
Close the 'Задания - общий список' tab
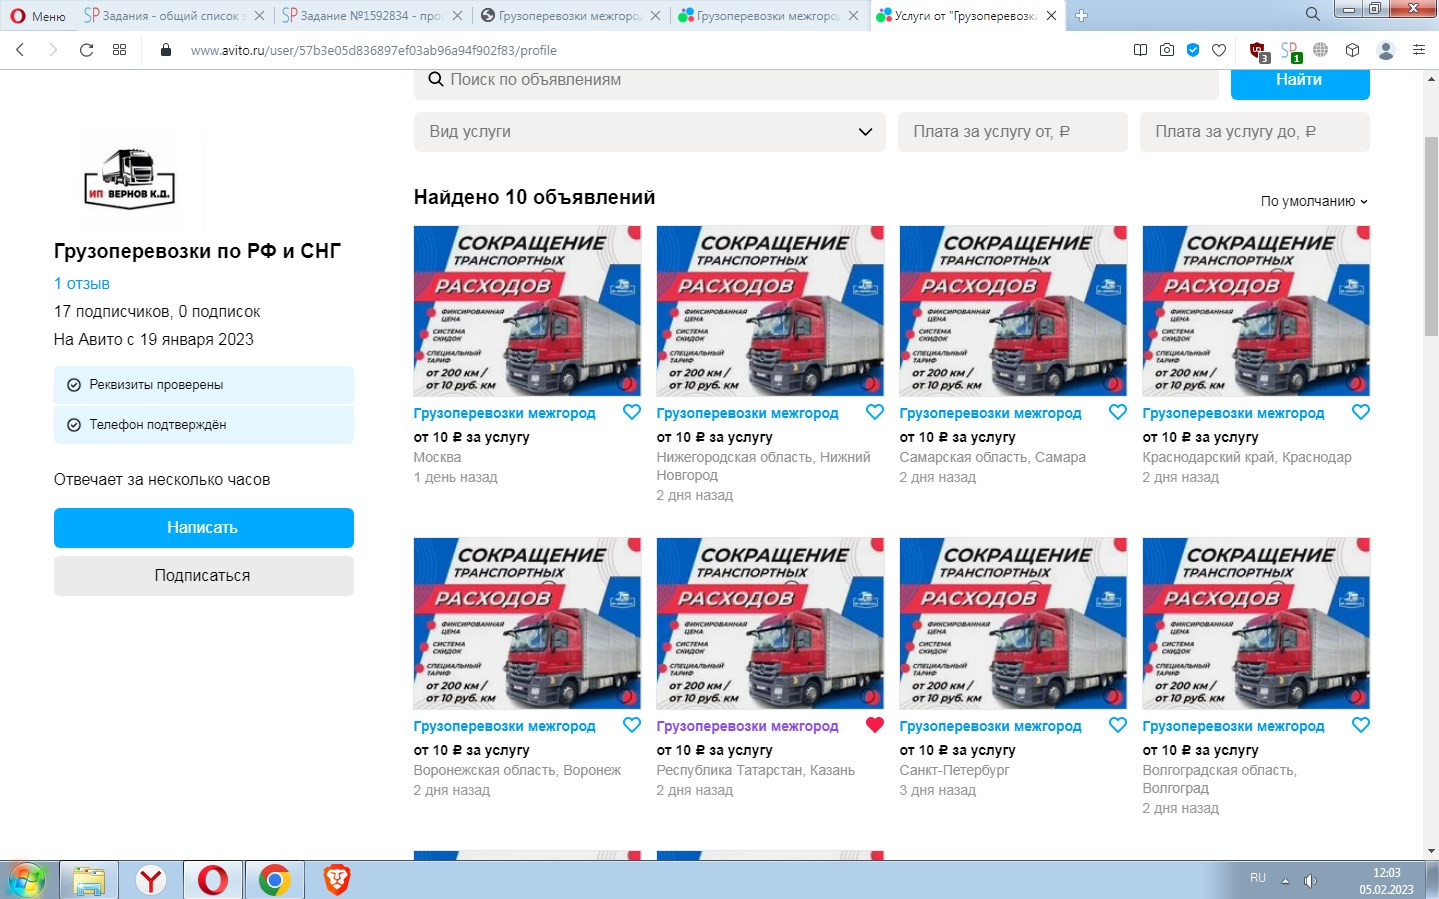pyautogui.click(x=259, y=16)
